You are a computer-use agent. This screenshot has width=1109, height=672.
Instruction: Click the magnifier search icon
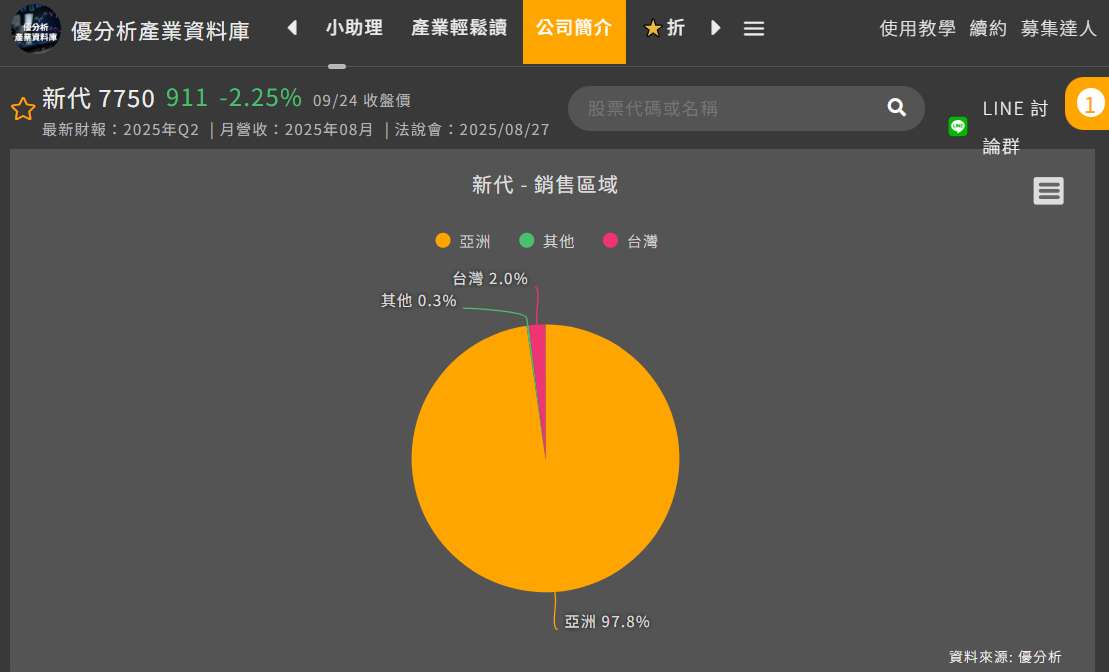click(x=897, y=108)
